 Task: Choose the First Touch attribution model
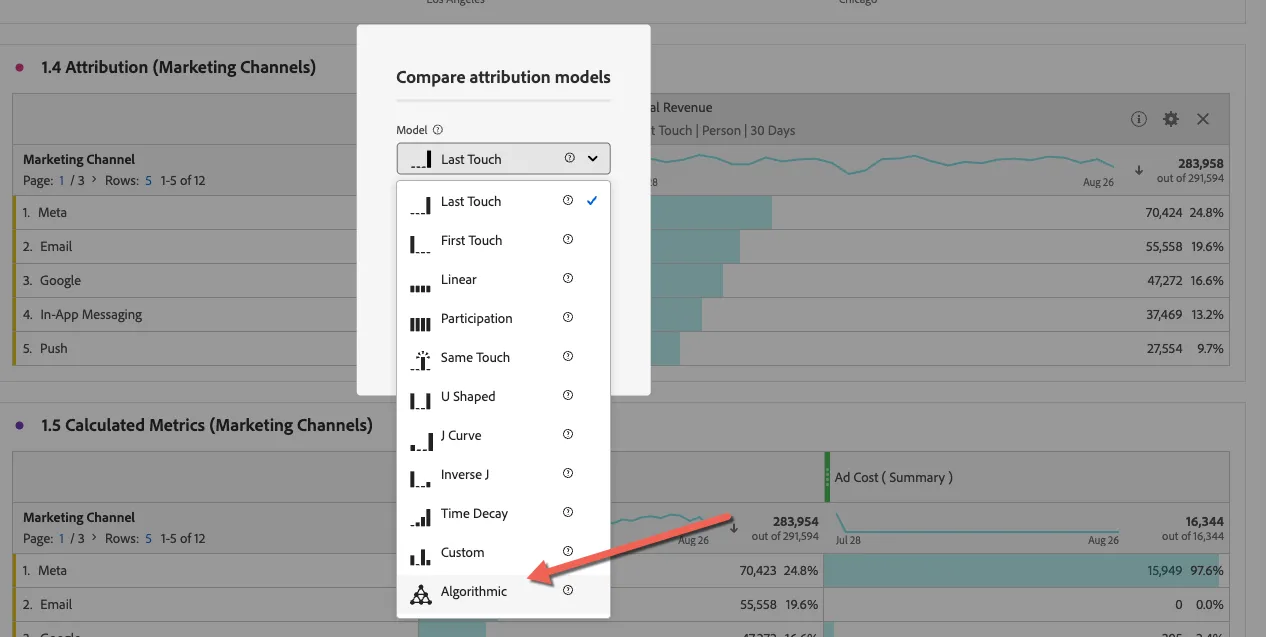click(x=503, y=240)
